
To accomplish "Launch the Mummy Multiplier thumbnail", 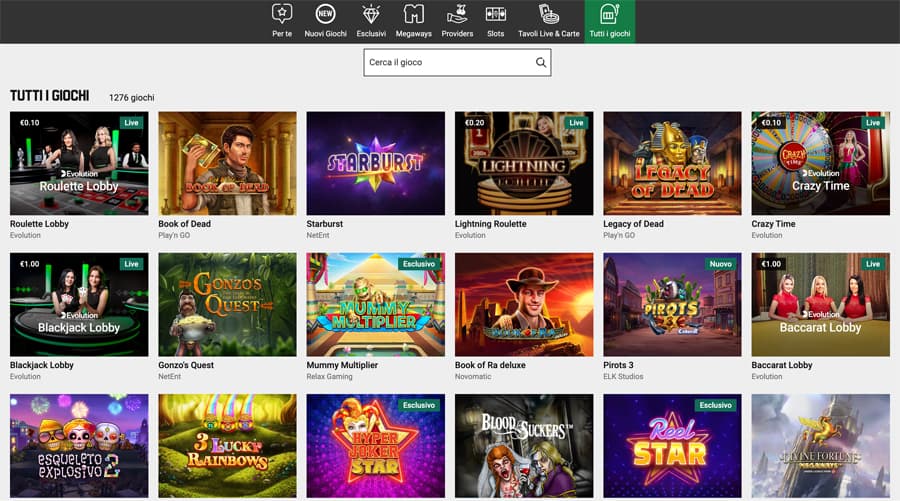I will tap(375, 305).
